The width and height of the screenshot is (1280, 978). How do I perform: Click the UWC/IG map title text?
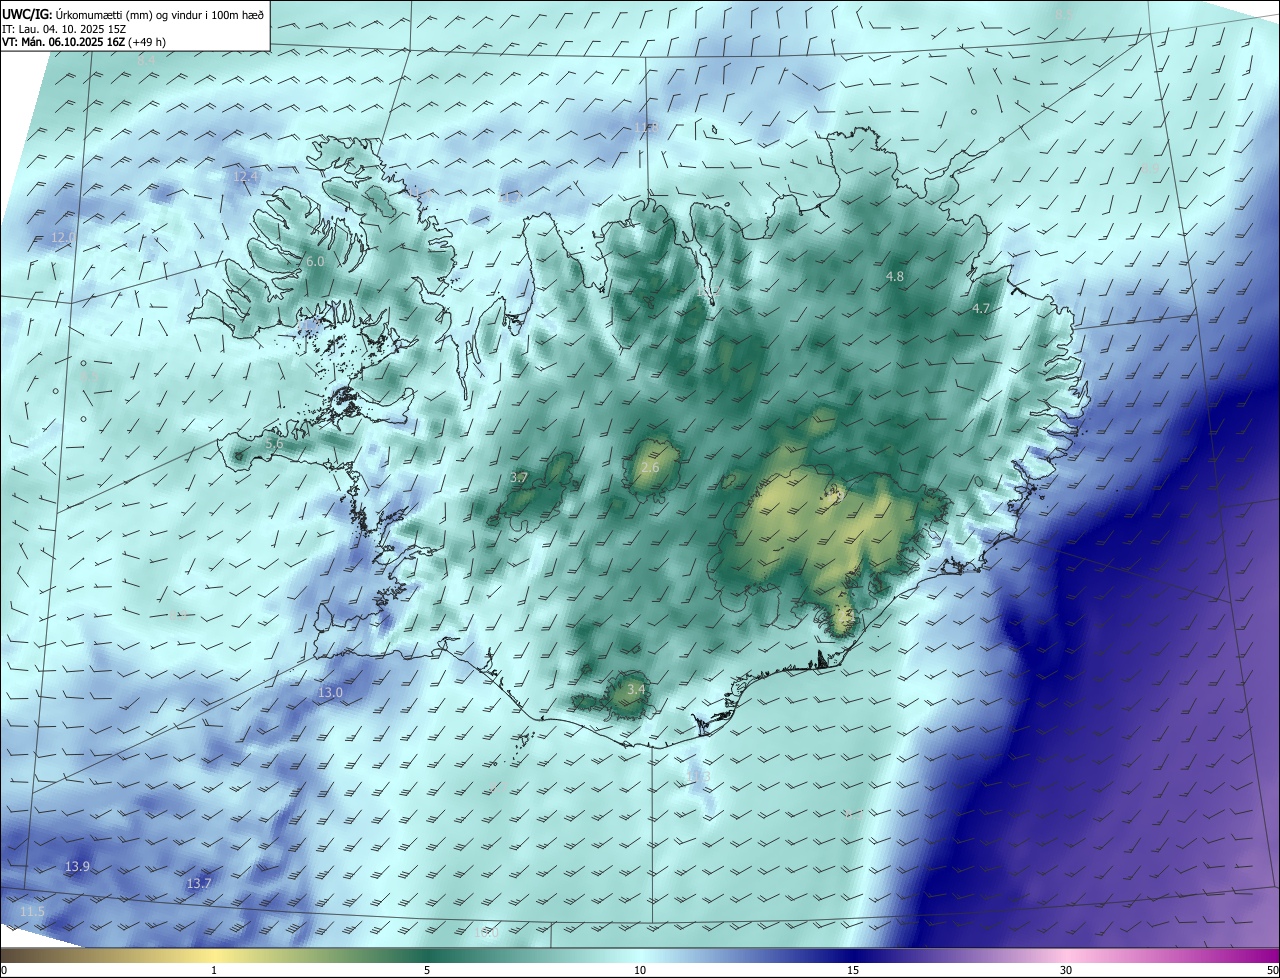click(x=132, y=13)
